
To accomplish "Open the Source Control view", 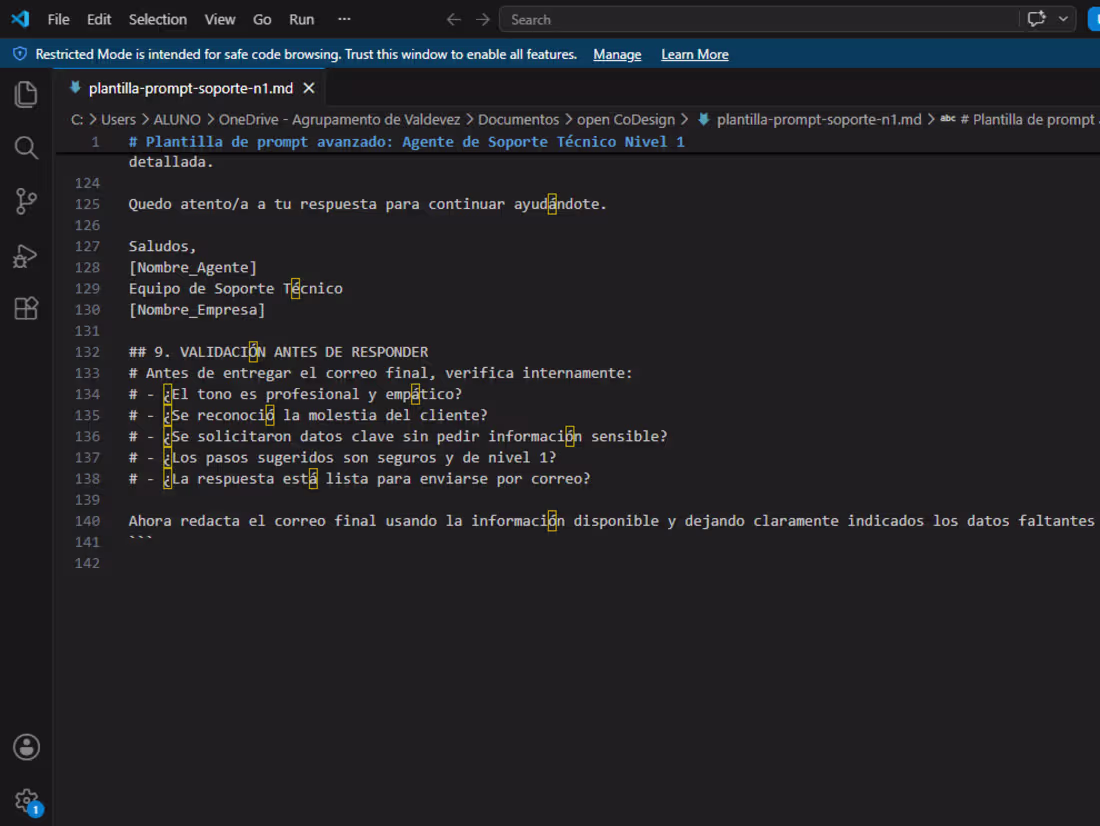I will [x=26, y=201].
